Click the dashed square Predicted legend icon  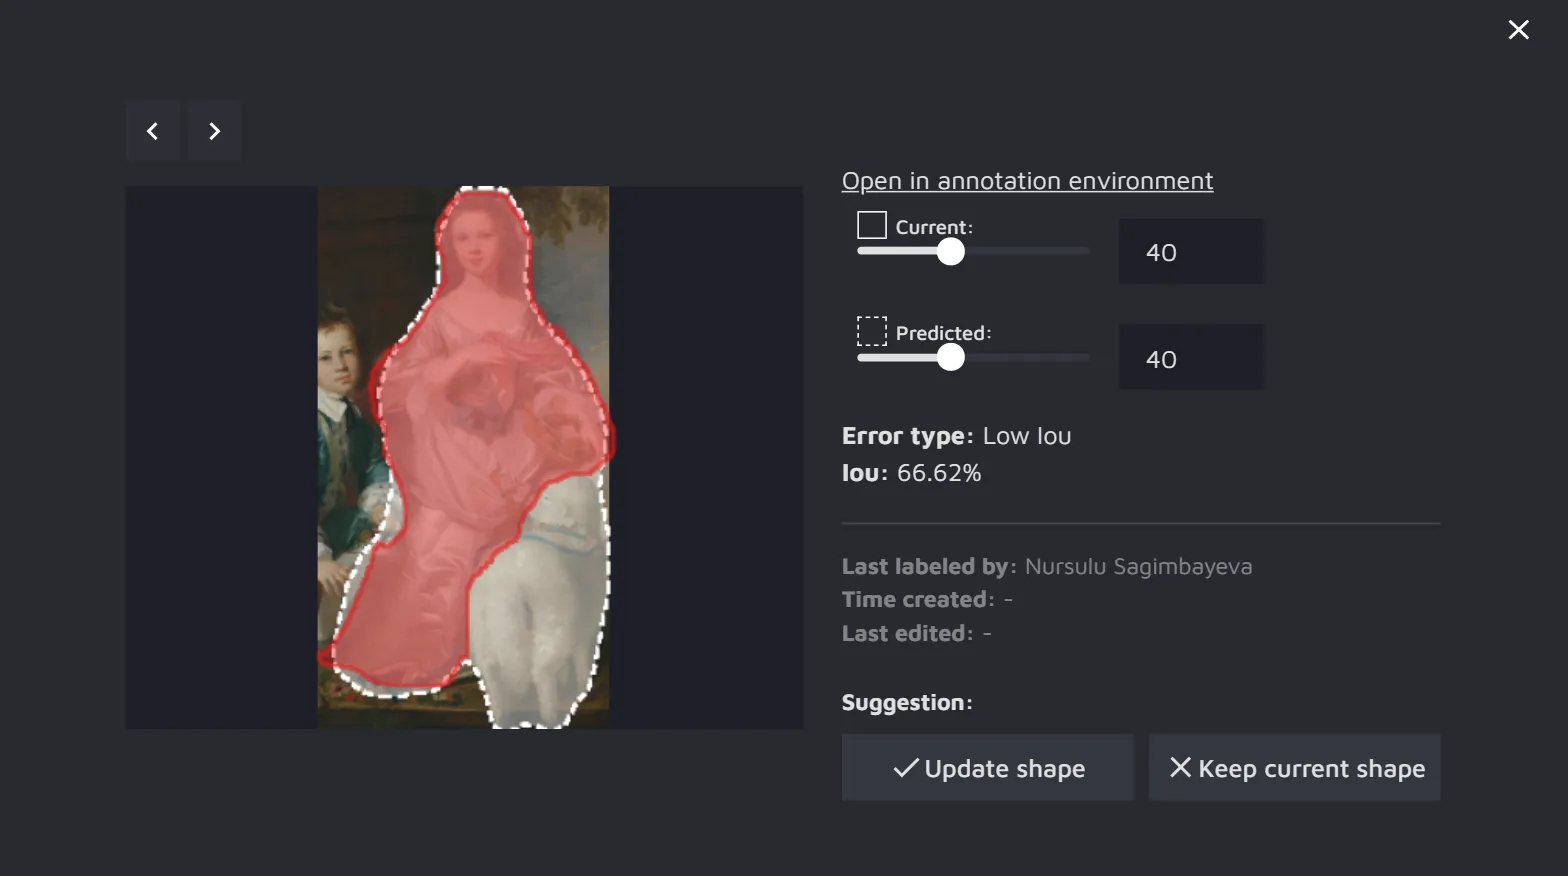[872, 331]
